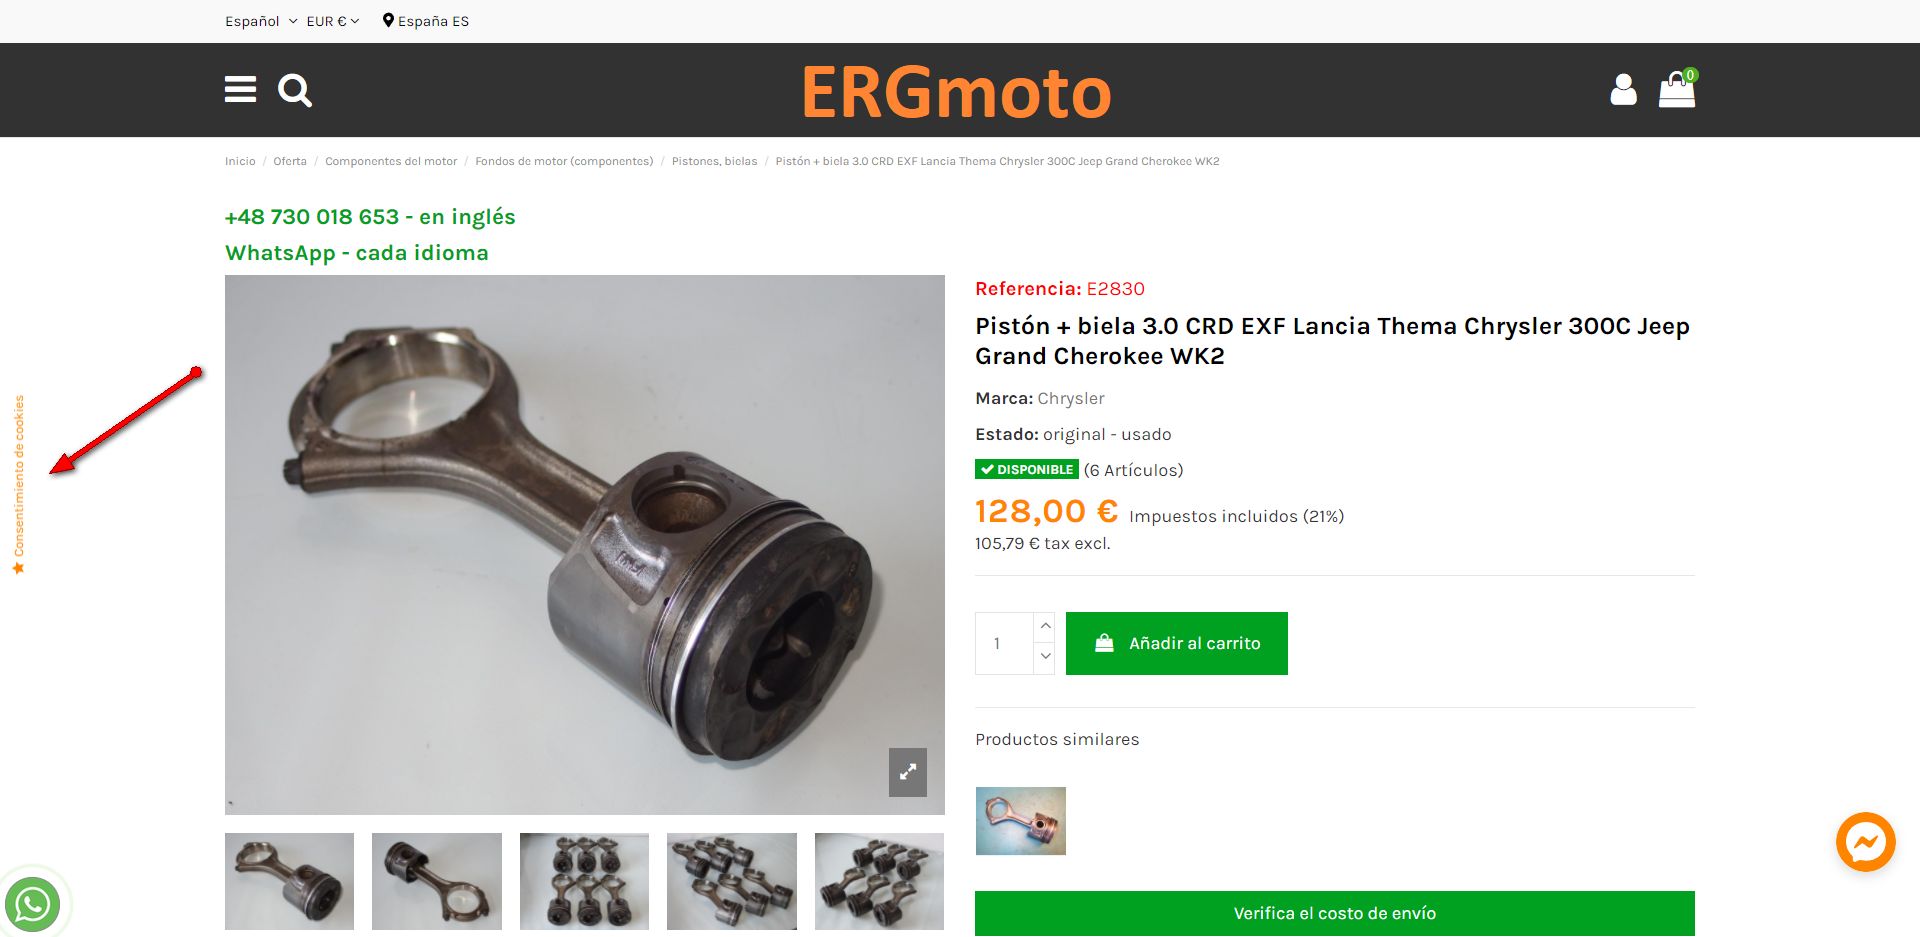This screenshot has width=1920, height=937.
Task: Open the Messenger chat button
Action: (x=1866, y=842)
